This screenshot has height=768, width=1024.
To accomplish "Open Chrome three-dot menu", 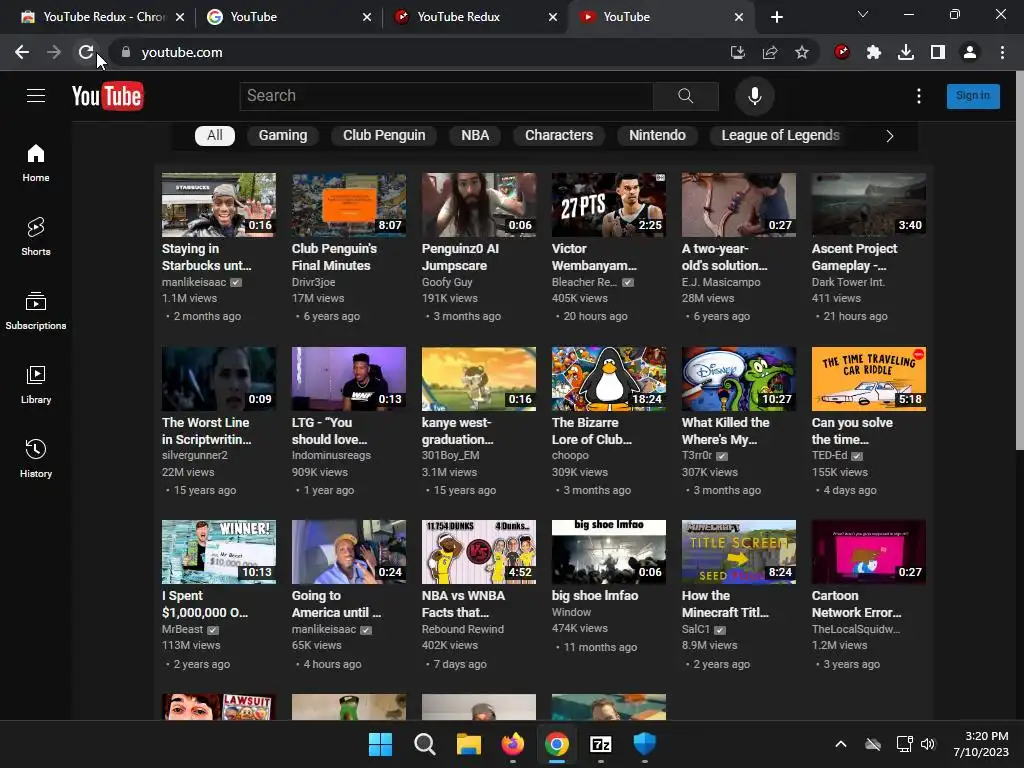I will tap(1002, 52).
